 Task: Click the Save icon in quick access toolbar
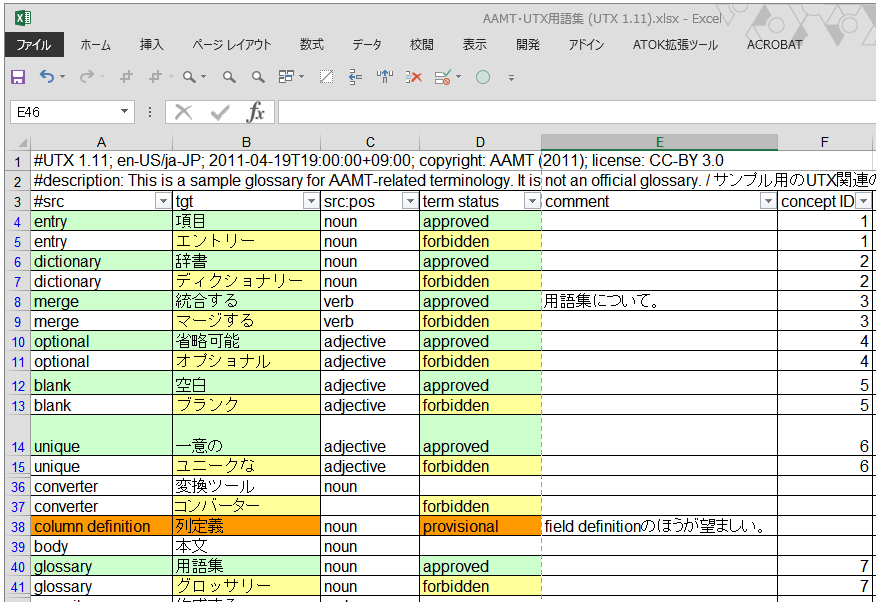pyautogui.click(x=18, y=77)
